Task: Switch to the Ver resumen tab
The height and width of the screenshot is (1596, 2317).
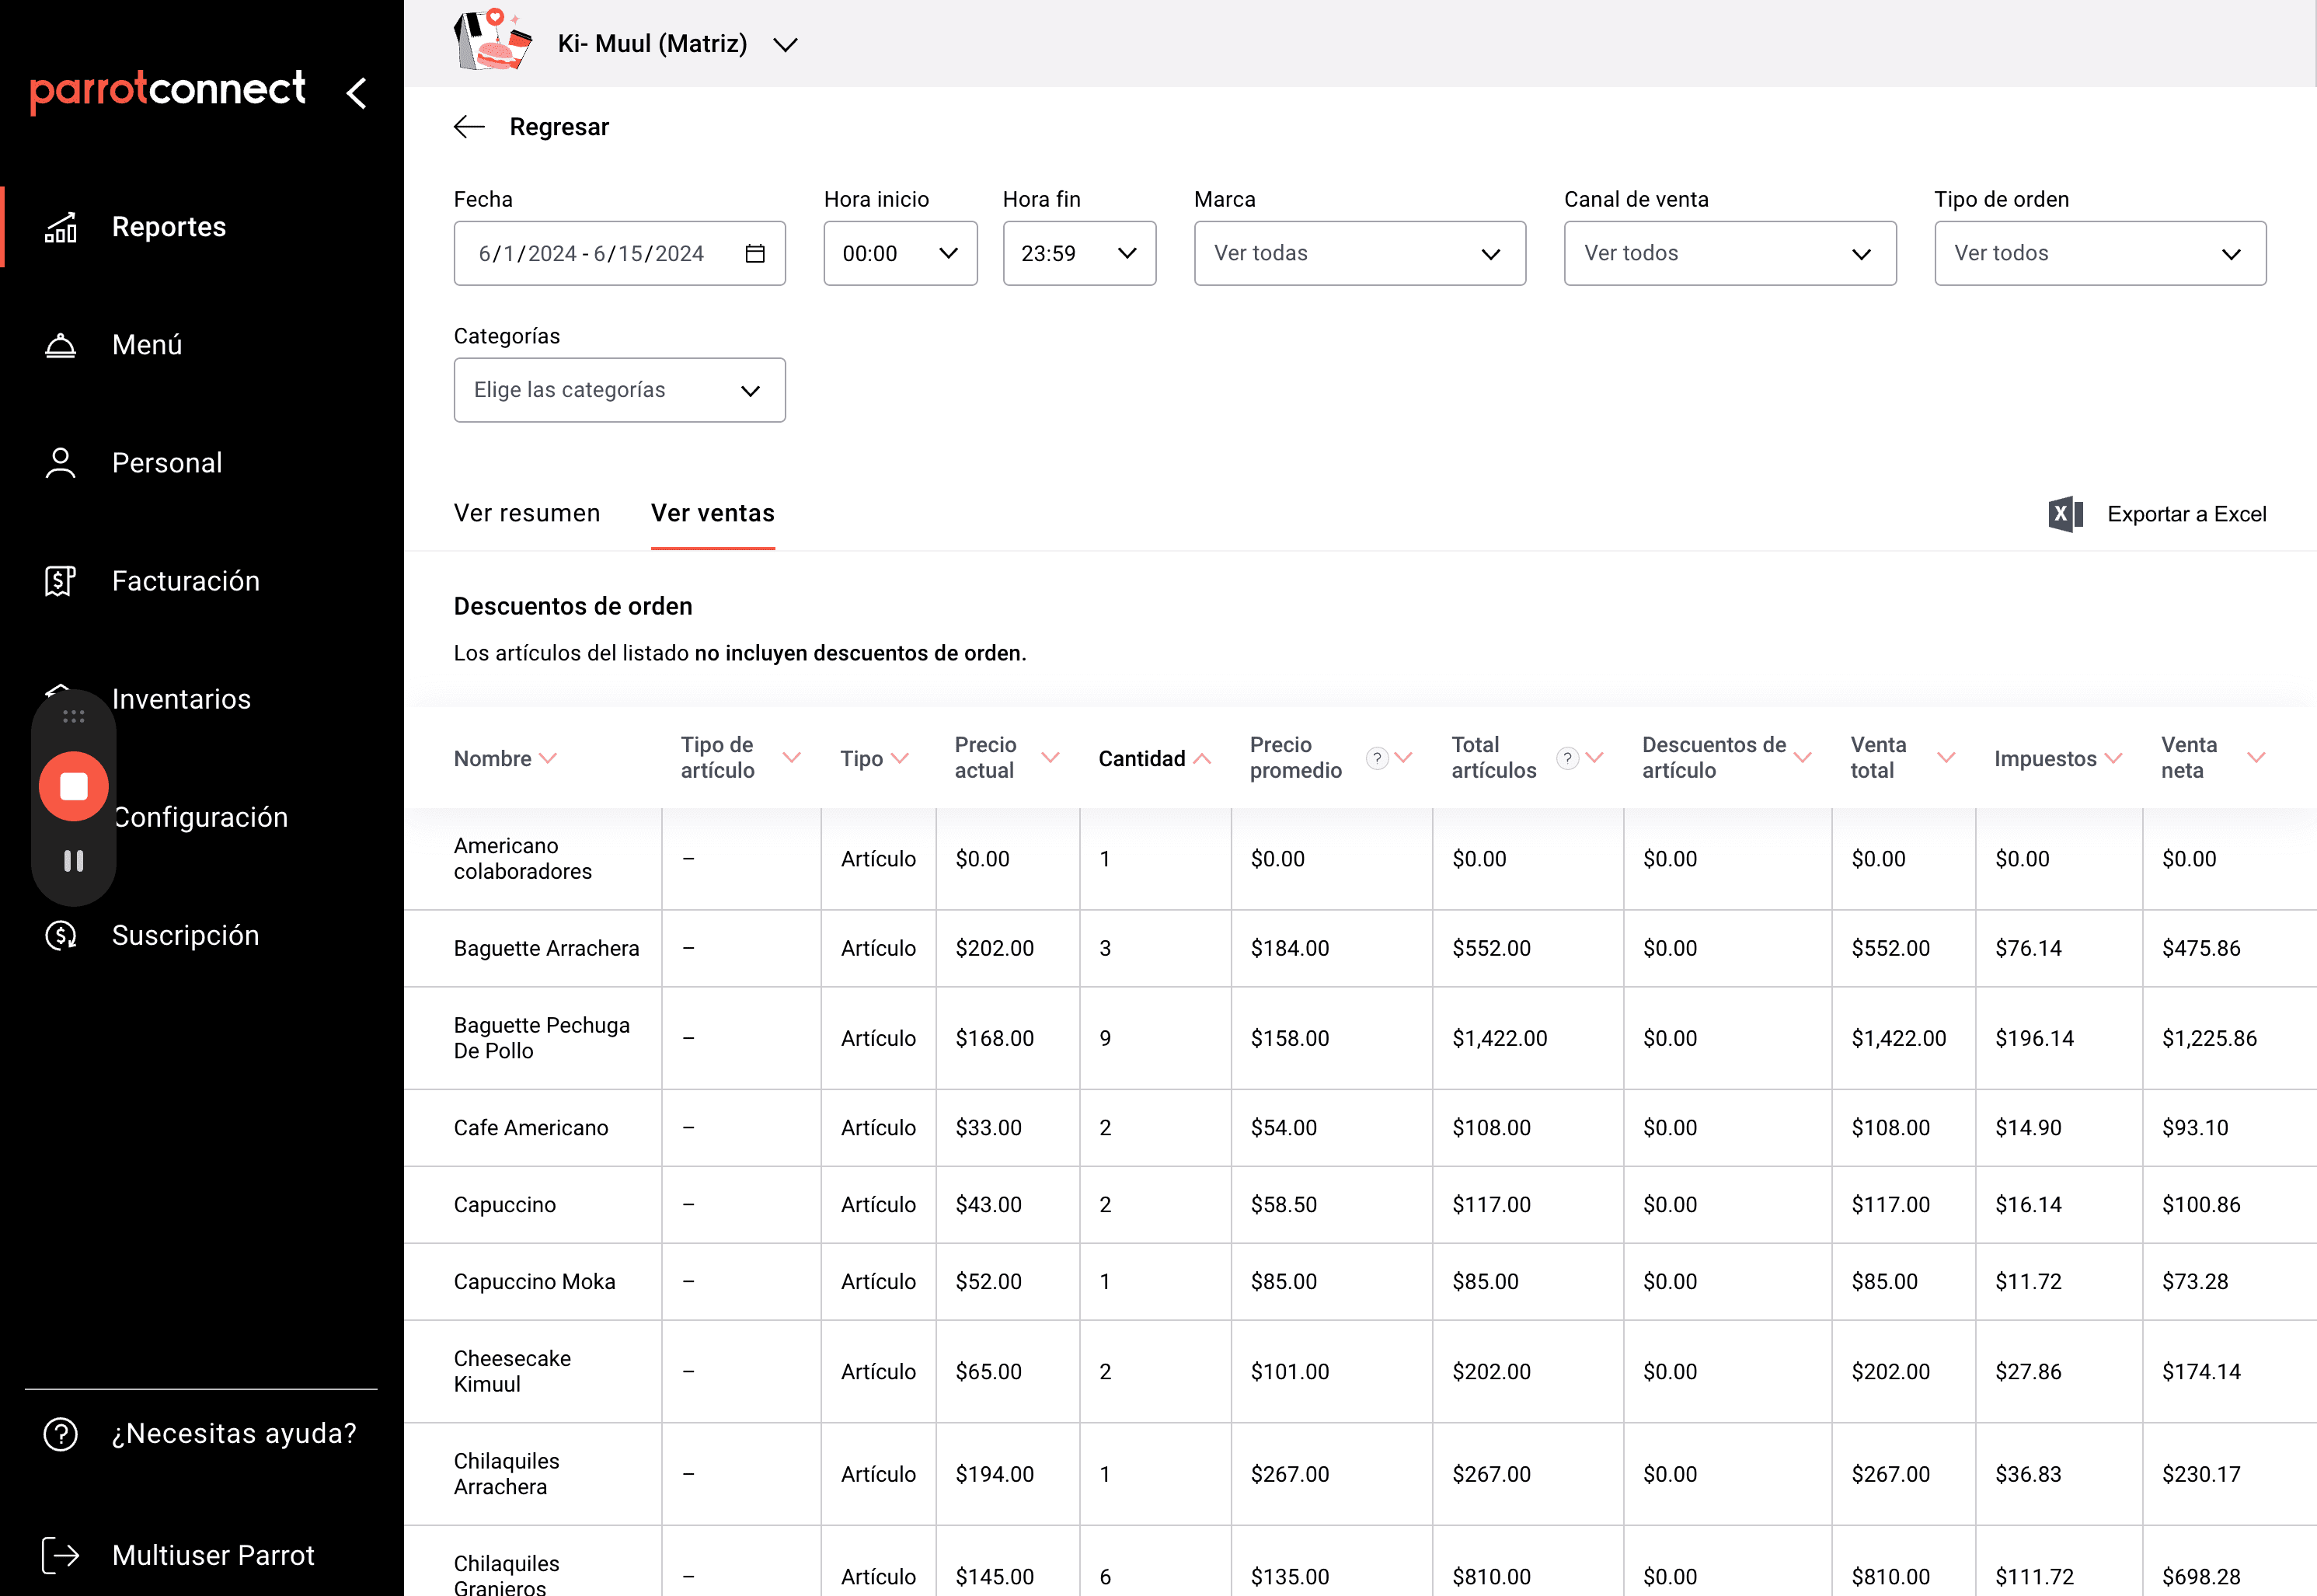Action: (527, 513)
